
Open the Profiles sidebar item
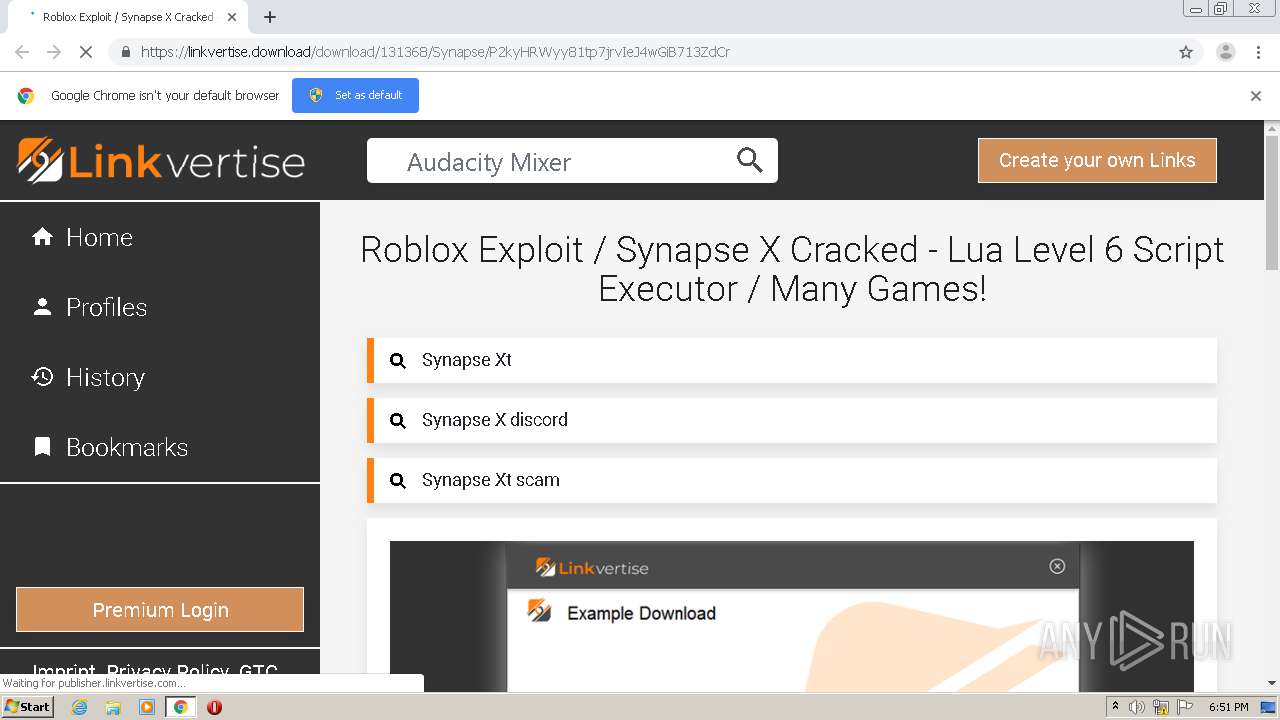(x=160, y=307)
